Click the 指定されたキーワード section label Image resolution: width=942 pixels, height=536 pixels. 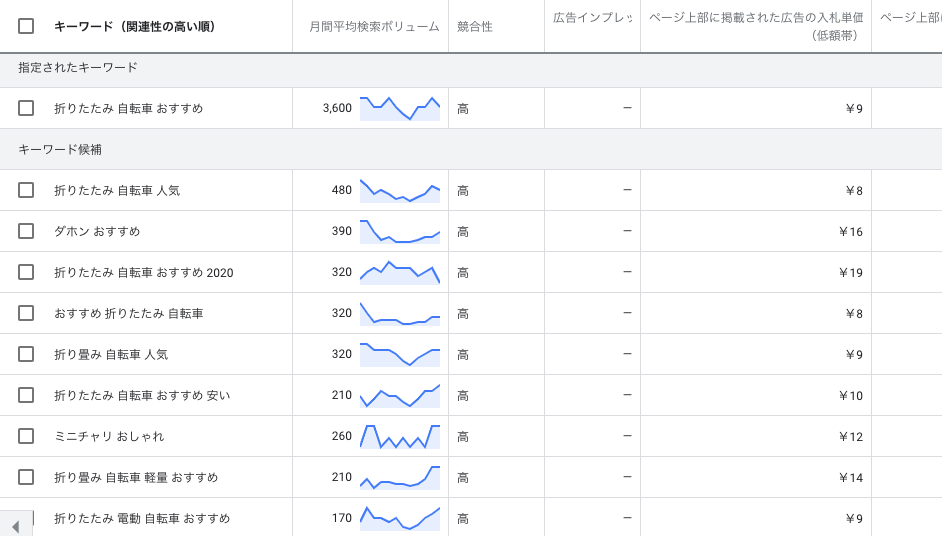77,67
